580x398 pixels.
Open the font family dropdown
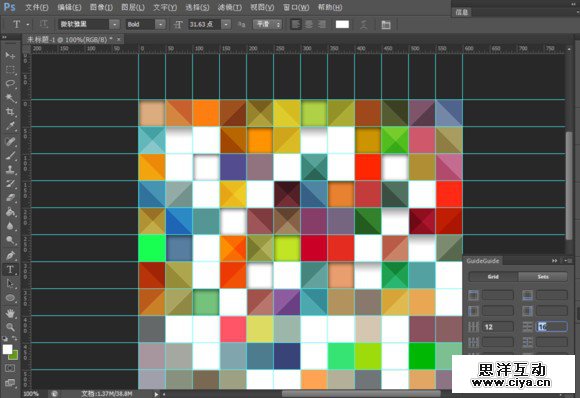(115, 24)
